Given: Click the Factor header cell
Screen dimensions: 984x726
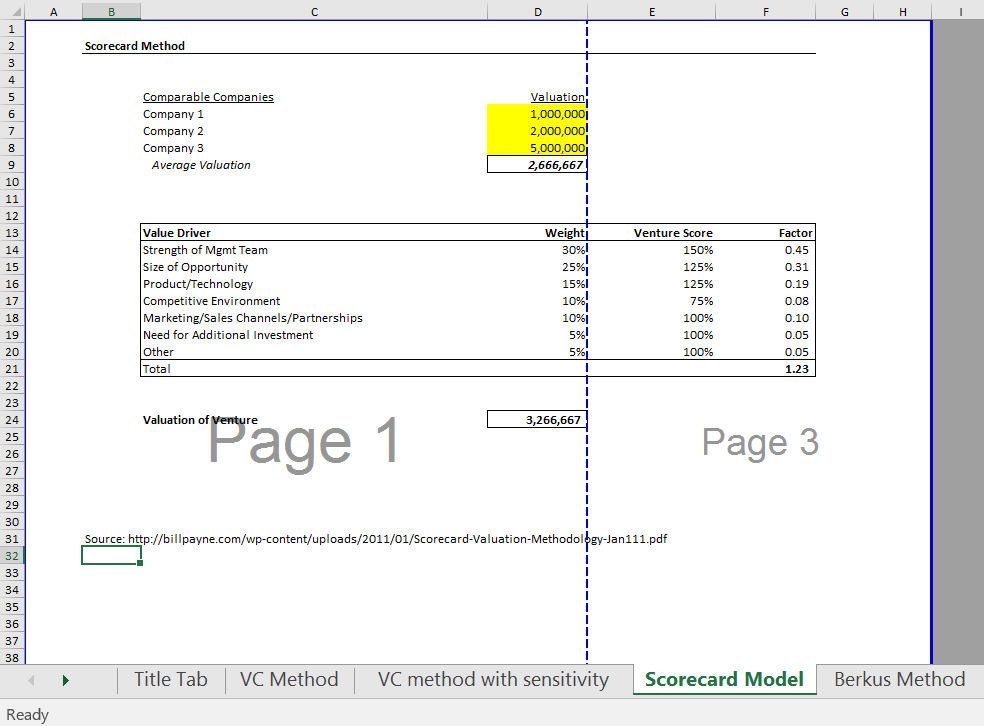Looking at the screenshot, I should coord(795,233).
